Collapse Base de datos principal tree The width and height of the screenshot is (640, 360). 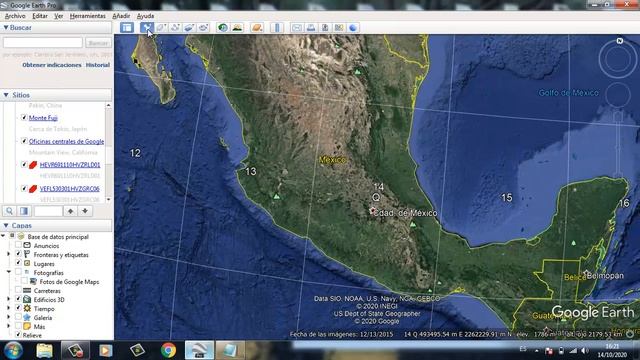tap(4, 236)
